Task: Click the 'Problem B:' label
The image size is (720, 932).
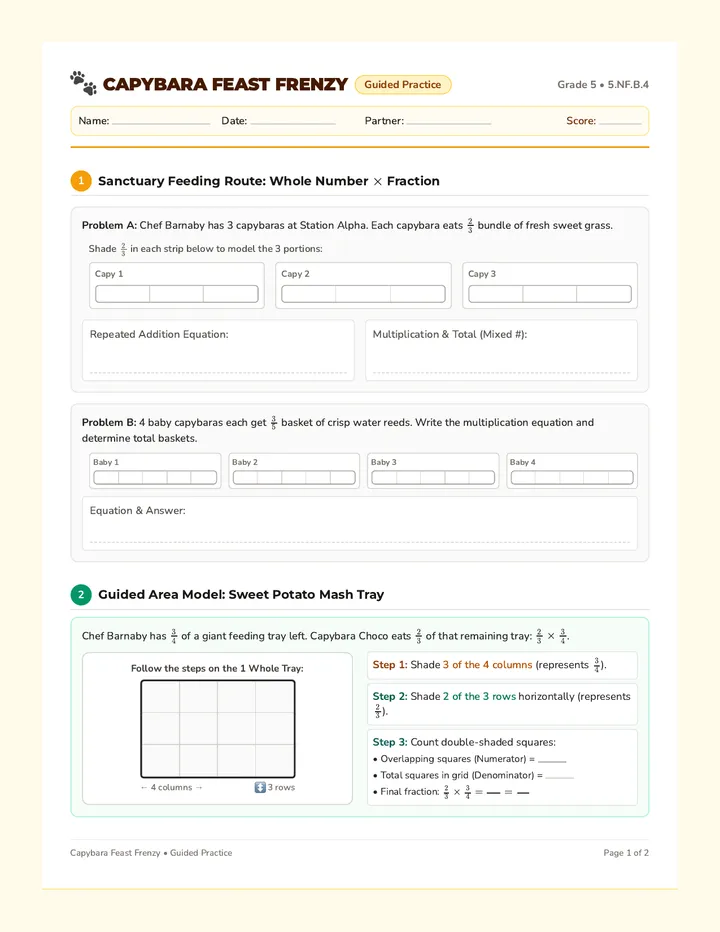Action: (109, 423)
